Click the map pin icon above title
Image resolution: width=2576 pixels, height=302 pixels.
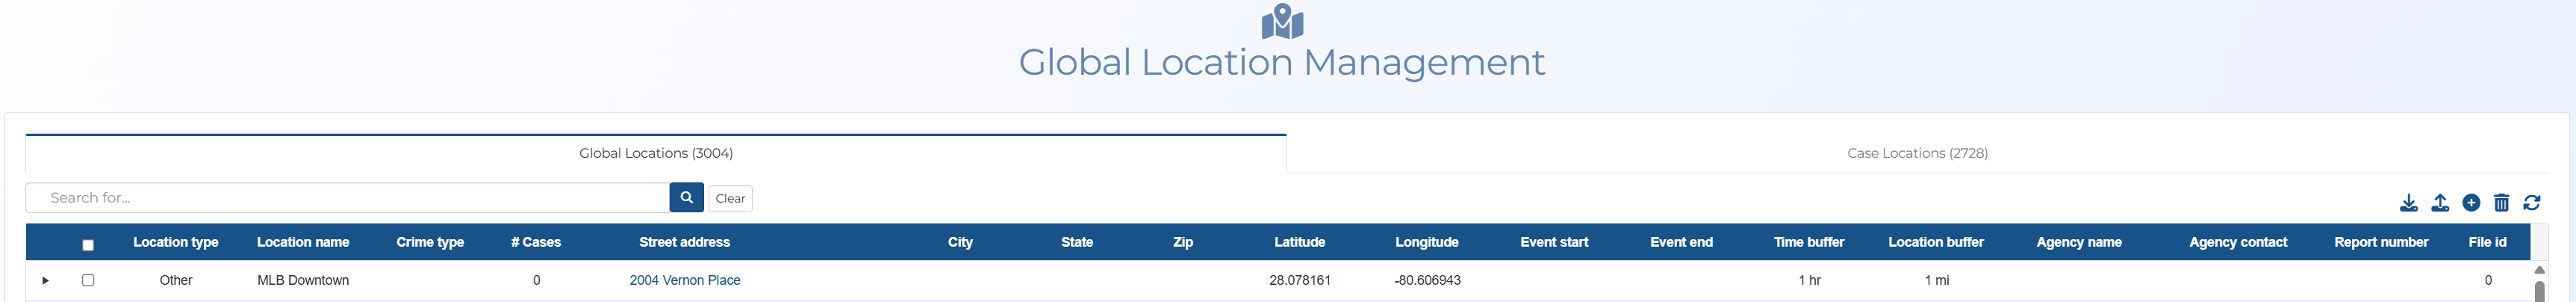(1281, 21)
